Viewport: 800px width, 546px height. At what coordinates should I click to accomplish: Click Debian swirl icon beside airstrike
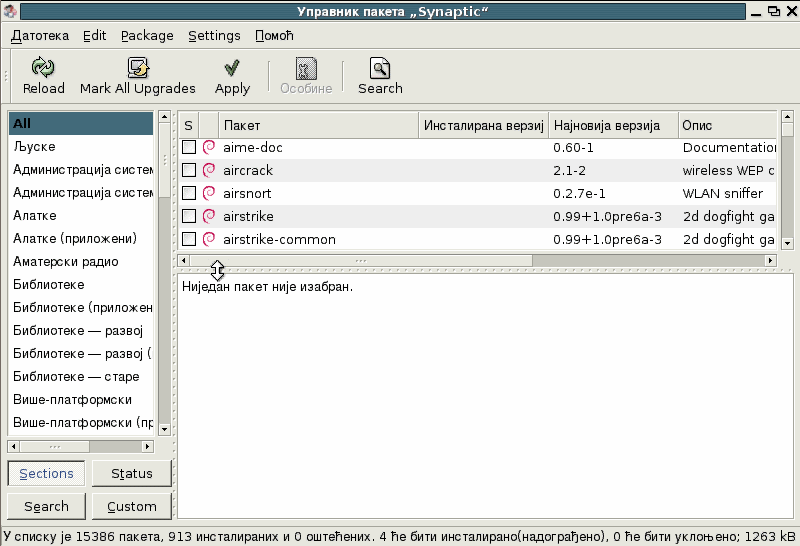point(209,216)
